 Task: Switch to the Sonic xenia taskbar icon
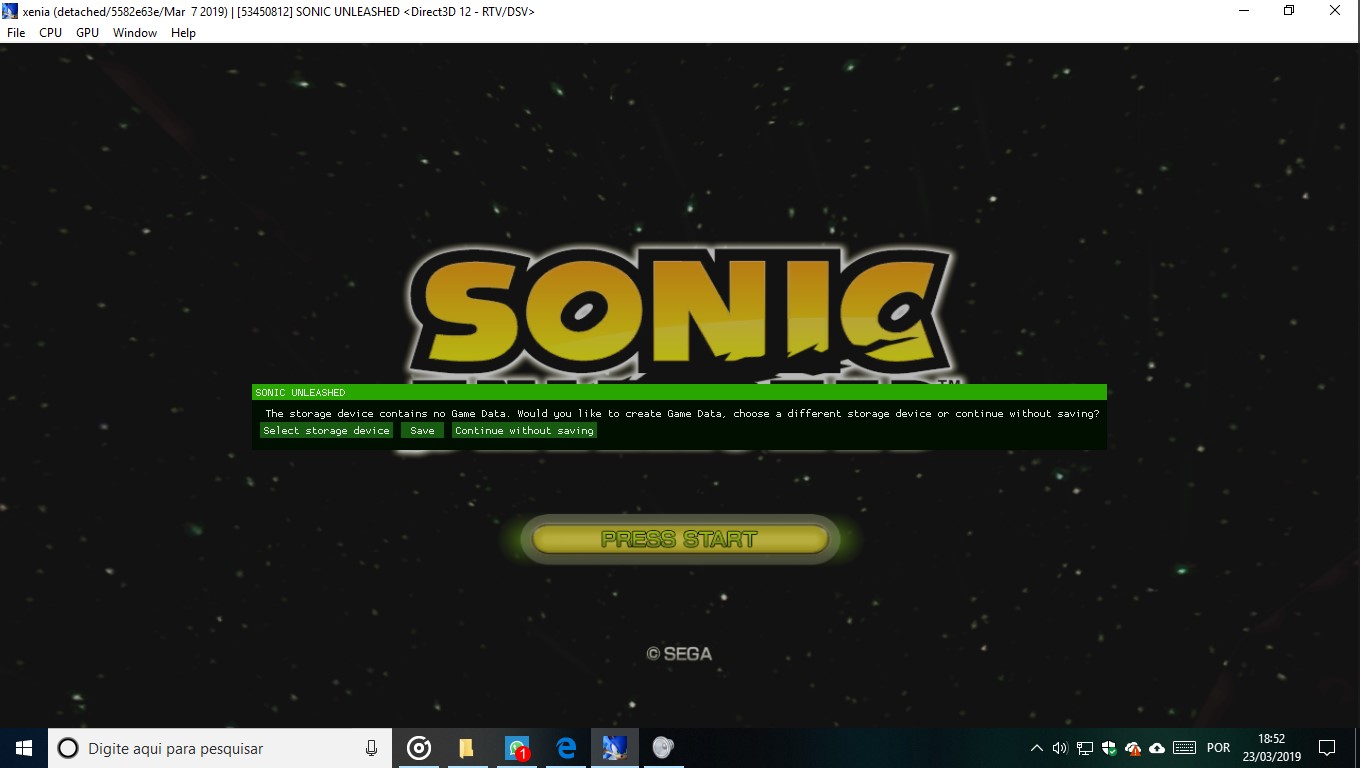pyautogui.click(x=614, y=748)
